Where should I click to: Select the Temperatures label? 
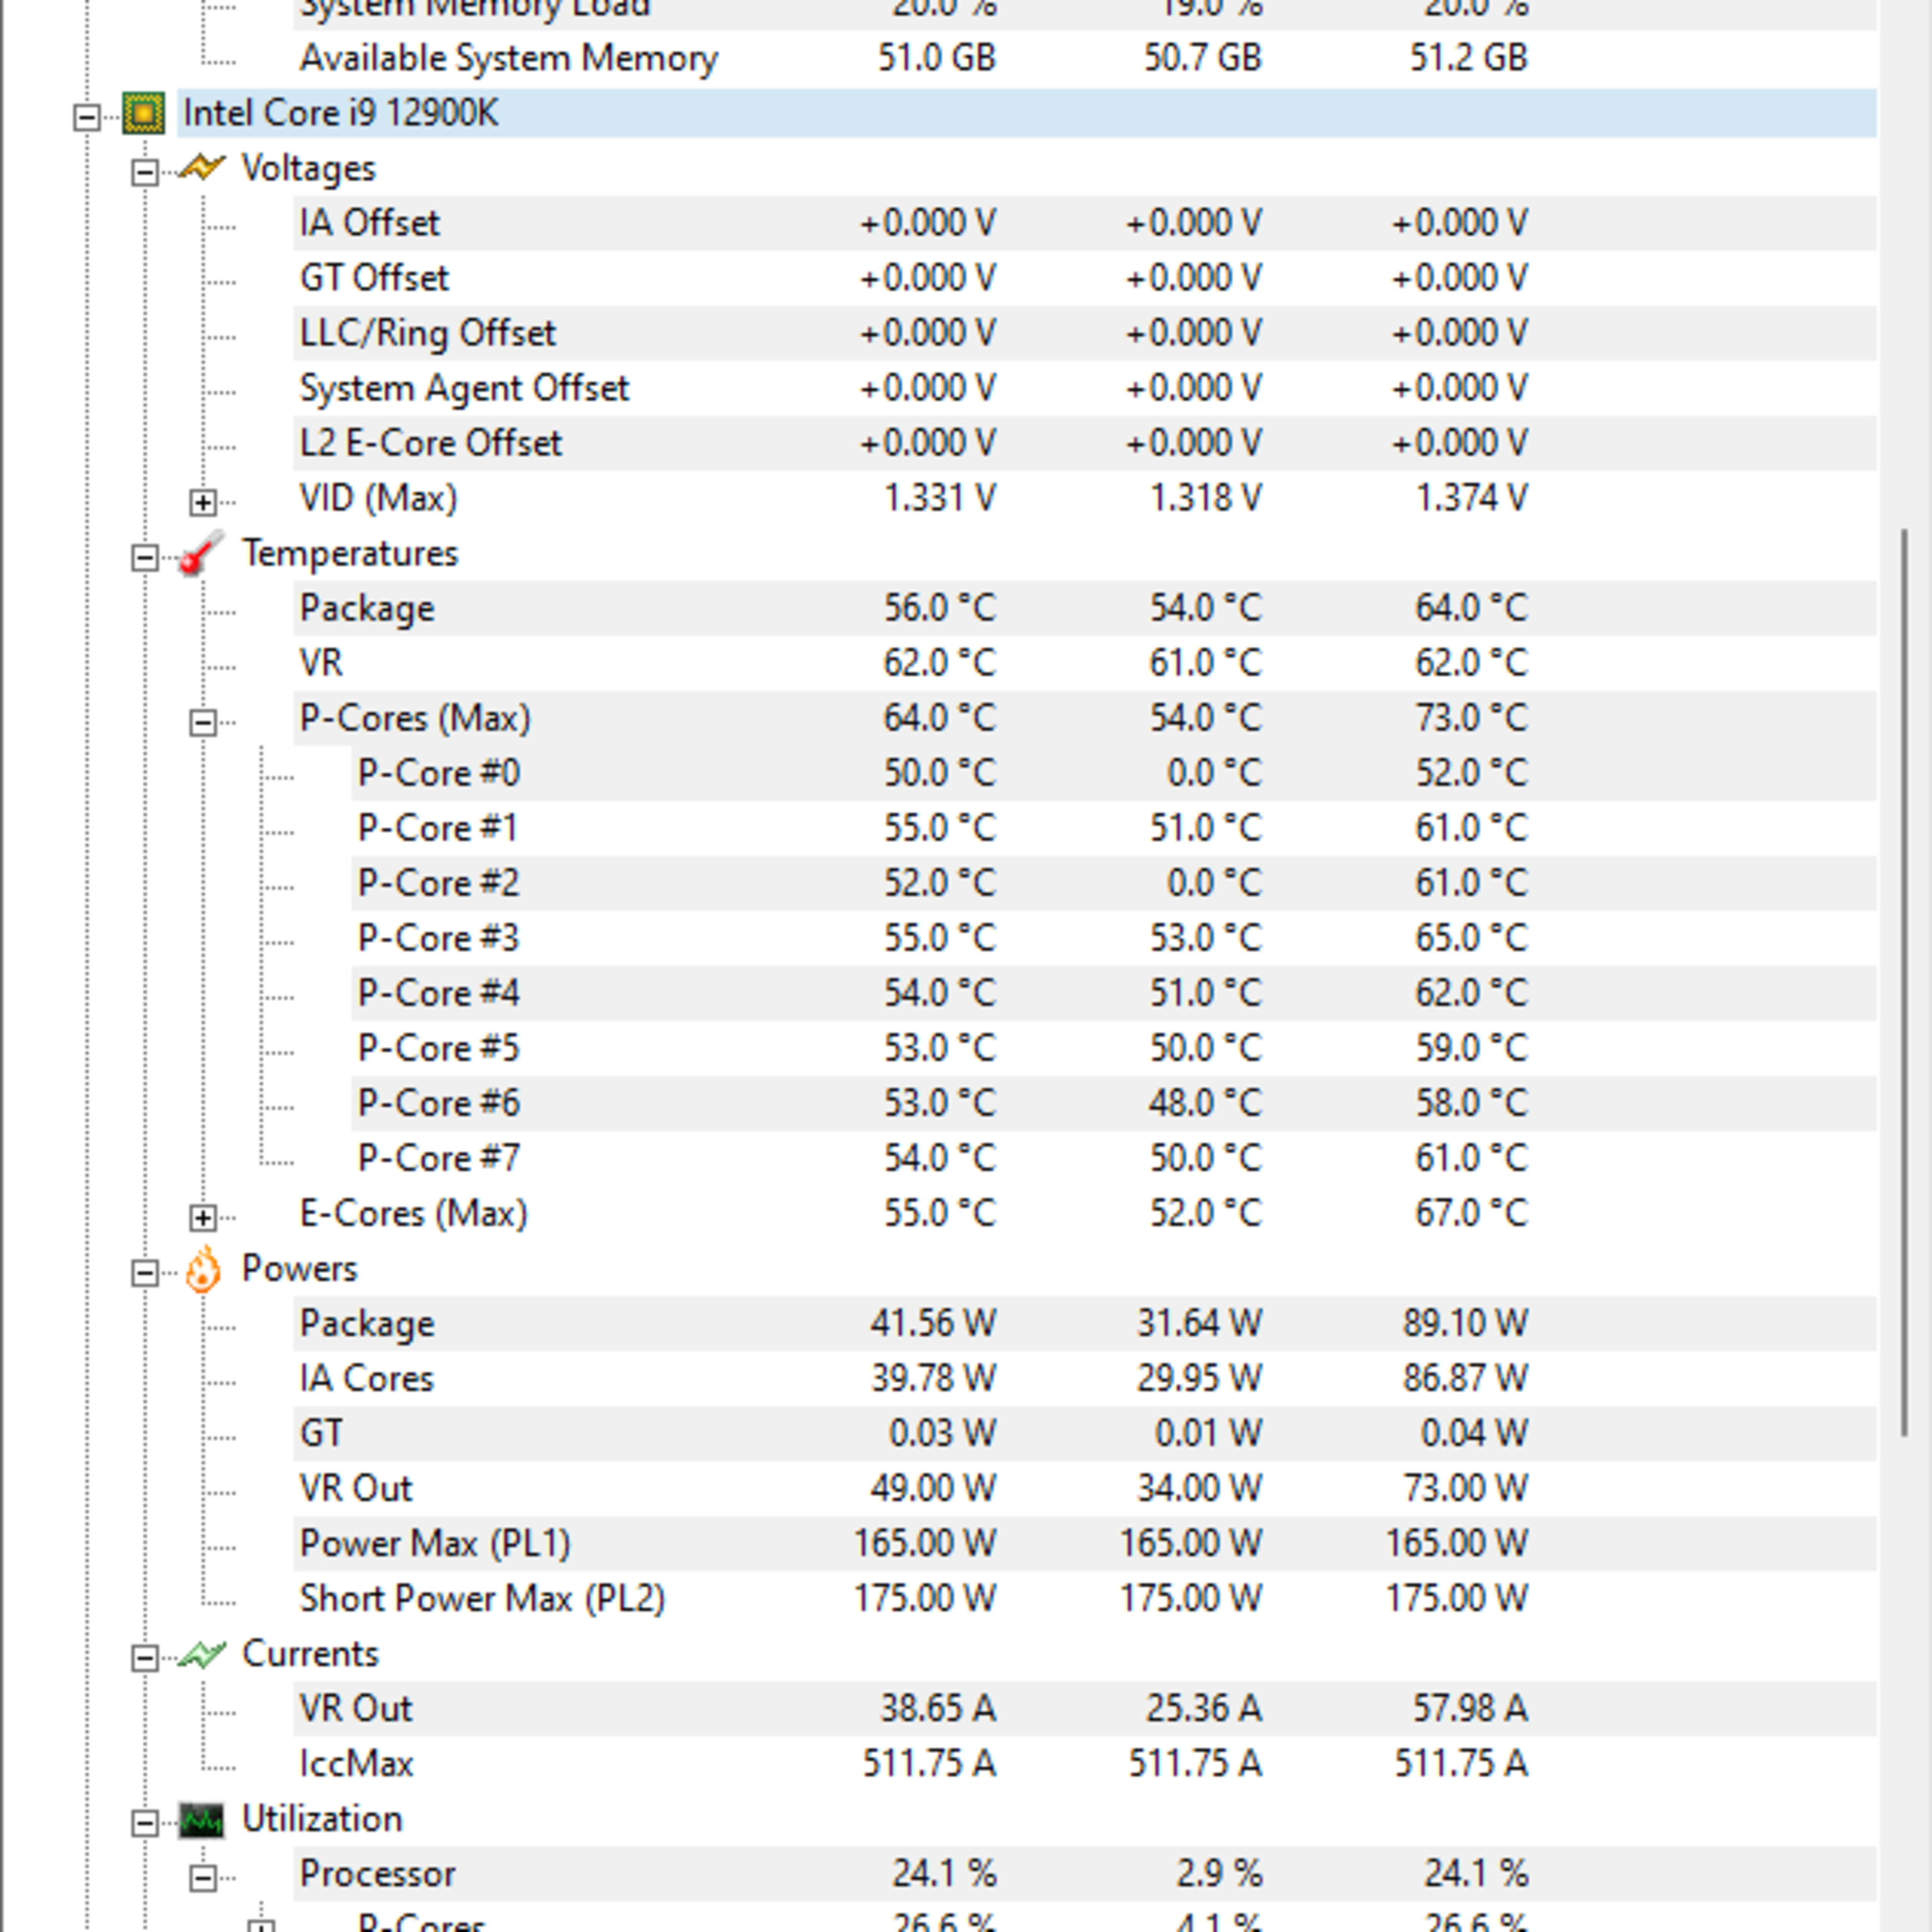pos(349,554)
